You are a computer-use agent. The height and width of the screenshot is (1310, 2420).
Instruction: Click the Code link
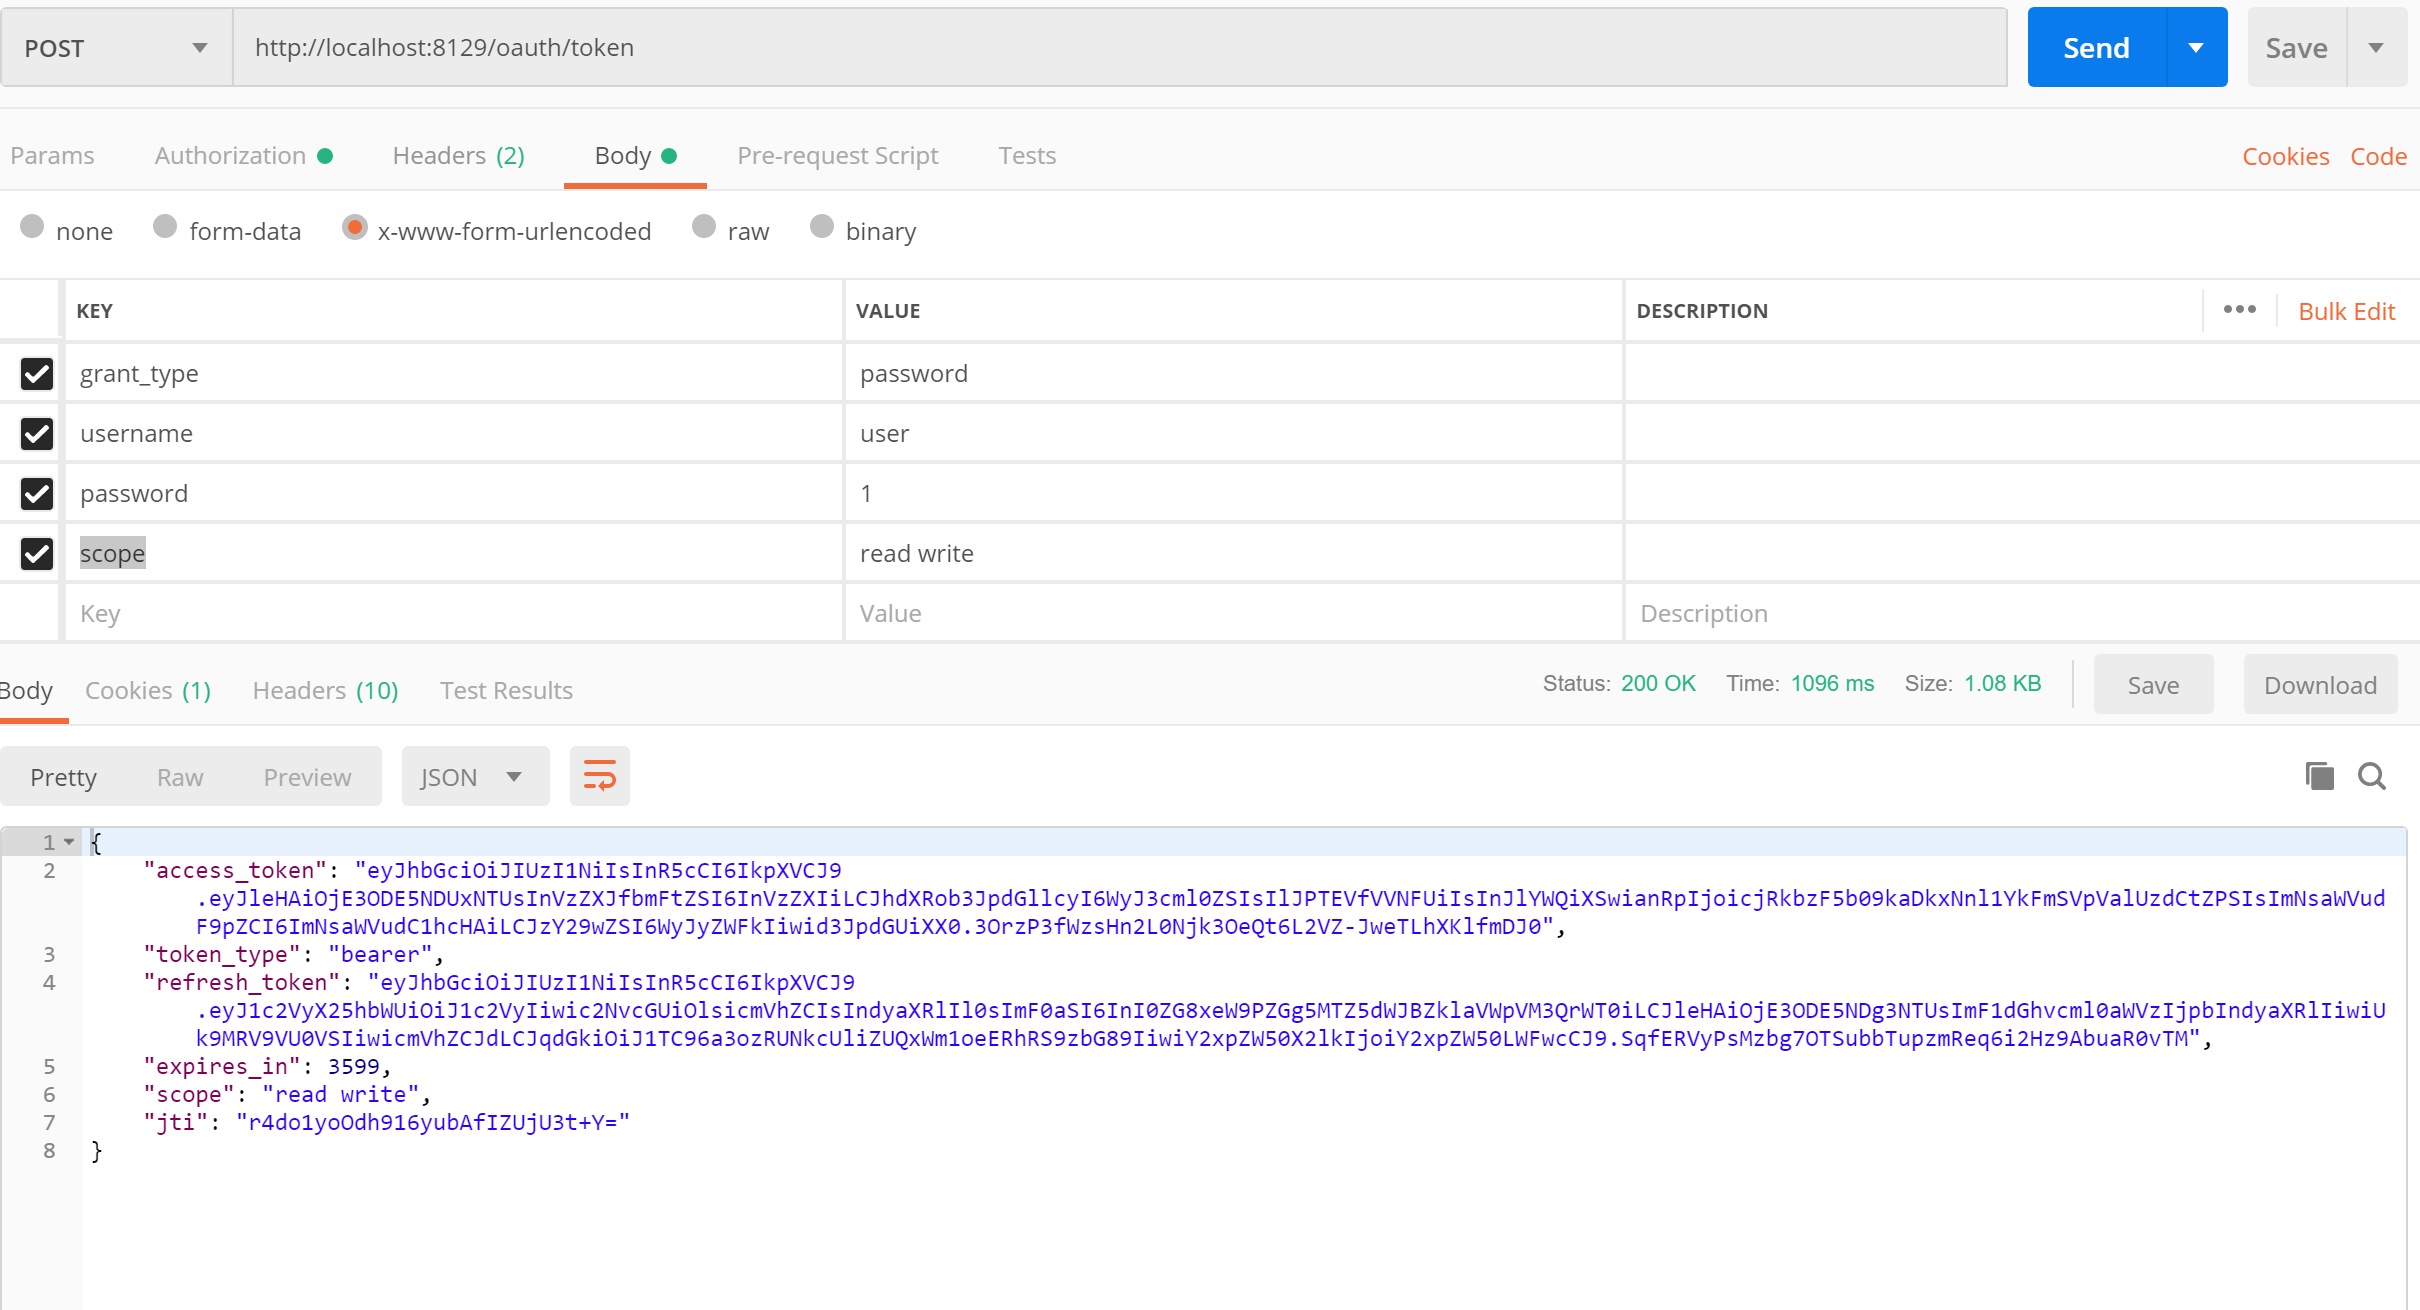(2378, 157)
